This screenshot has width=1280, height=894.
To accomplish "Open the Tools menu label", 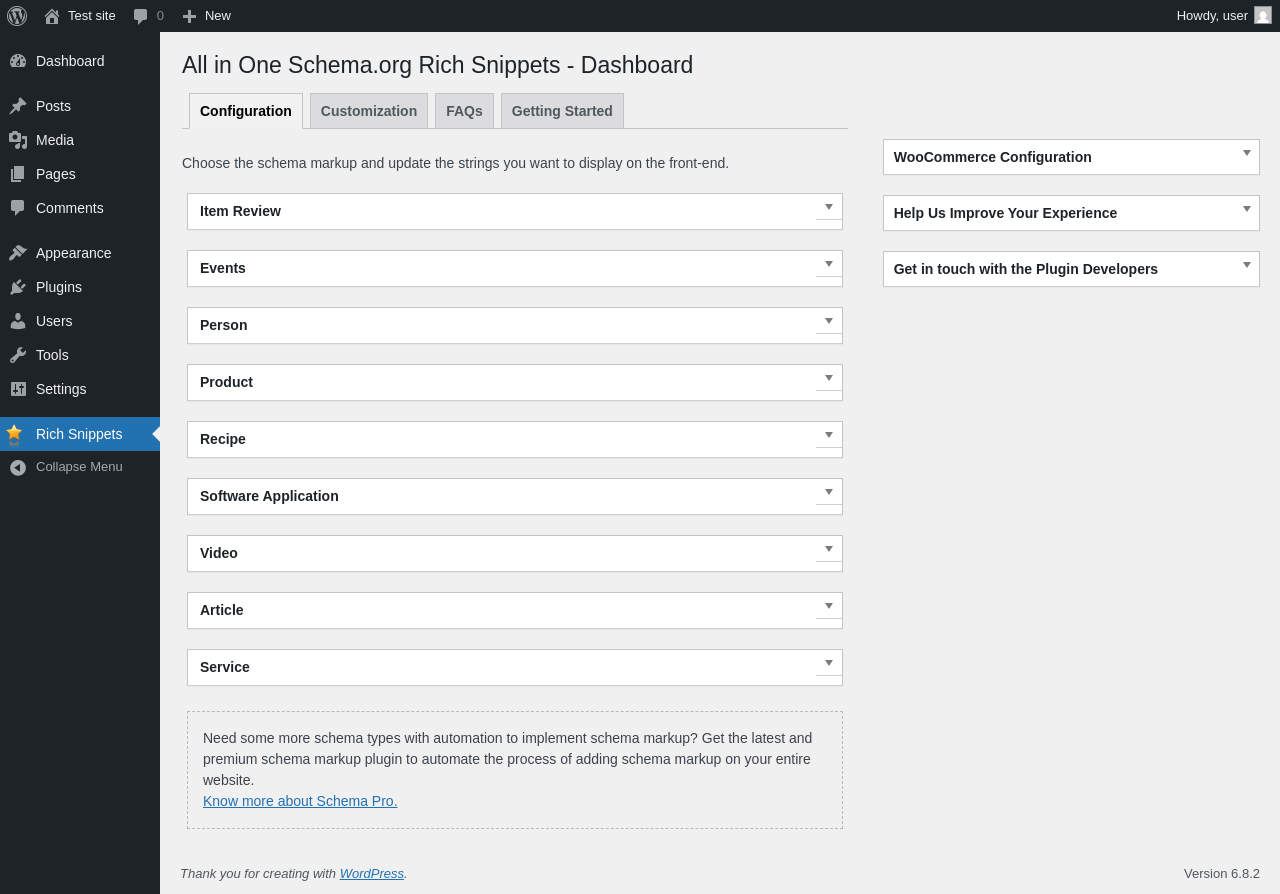I will pos(52,355).
